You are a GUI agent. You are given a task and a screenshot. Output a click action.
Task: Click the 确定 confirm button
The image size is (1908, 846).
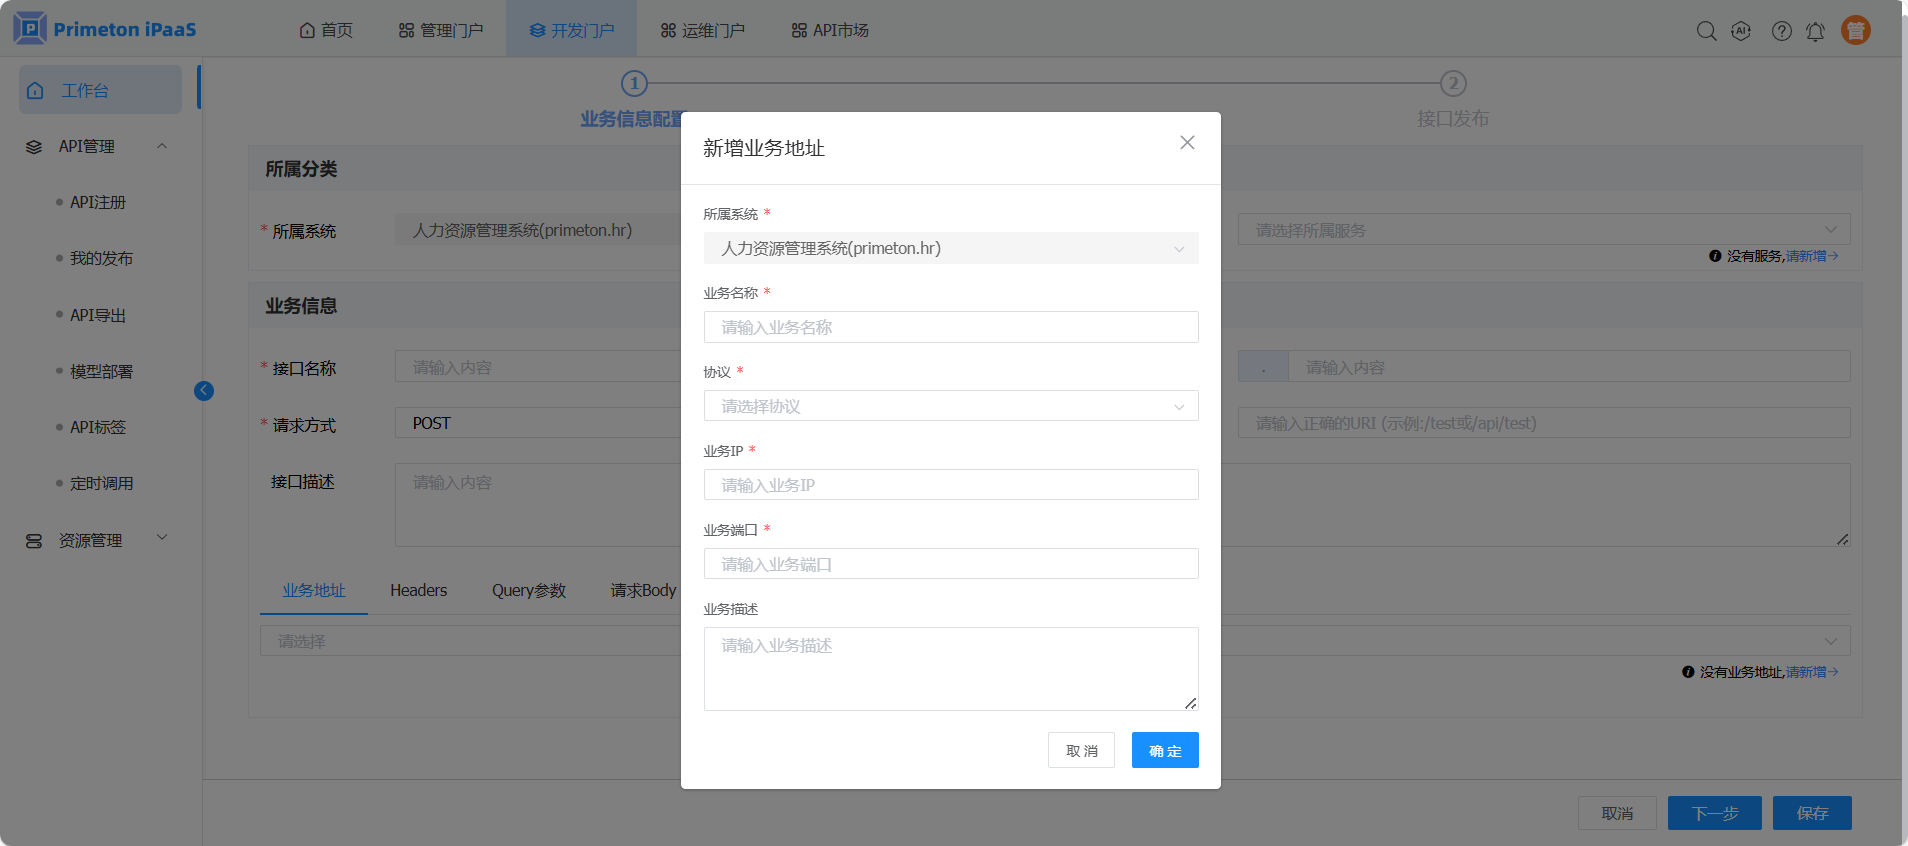1164,751
